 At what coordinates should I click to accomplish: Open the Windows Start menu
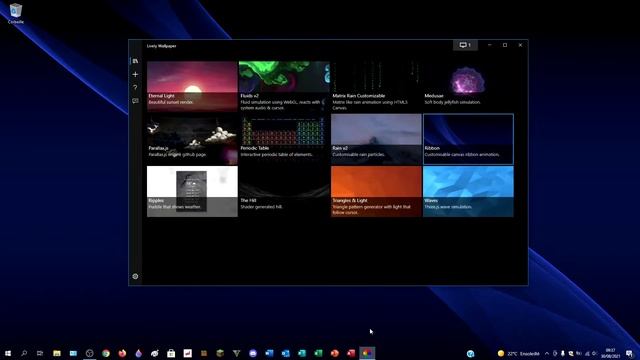[8, 353]
